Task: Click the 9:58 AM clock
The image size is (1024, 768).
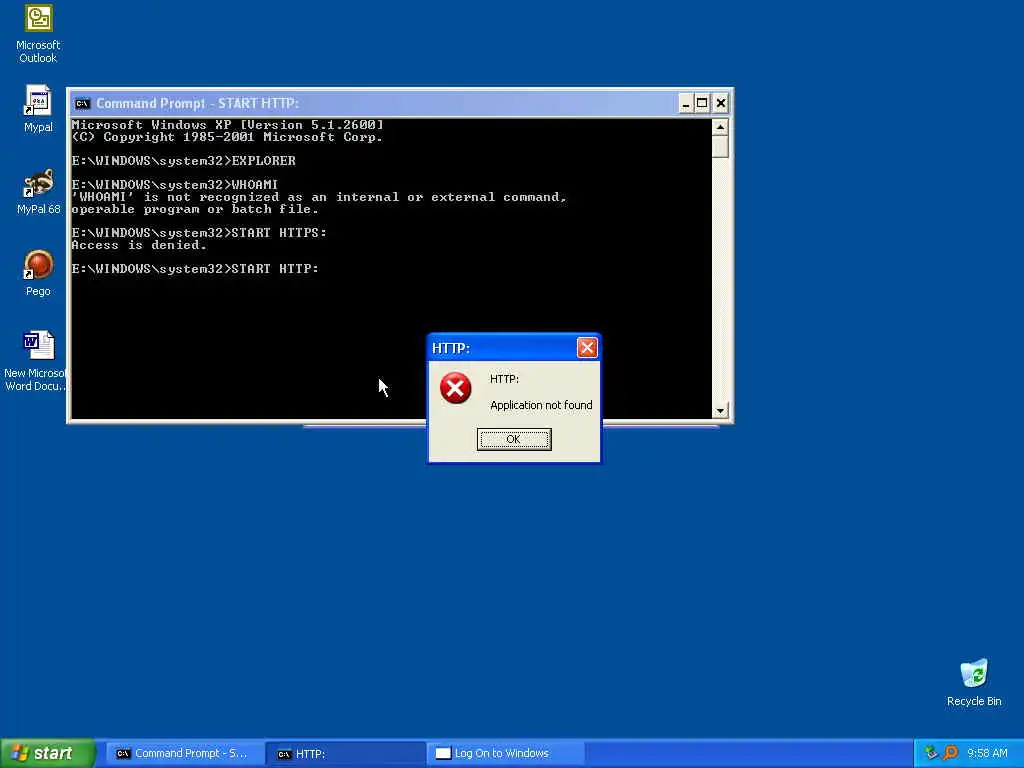Action: tap(987, 754)
